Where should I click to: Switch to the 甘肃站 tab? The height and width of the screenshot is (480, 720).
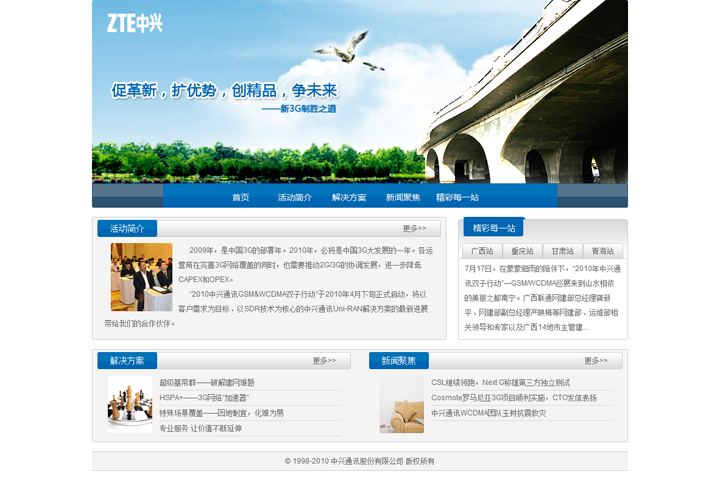click(x=562, y=251)
